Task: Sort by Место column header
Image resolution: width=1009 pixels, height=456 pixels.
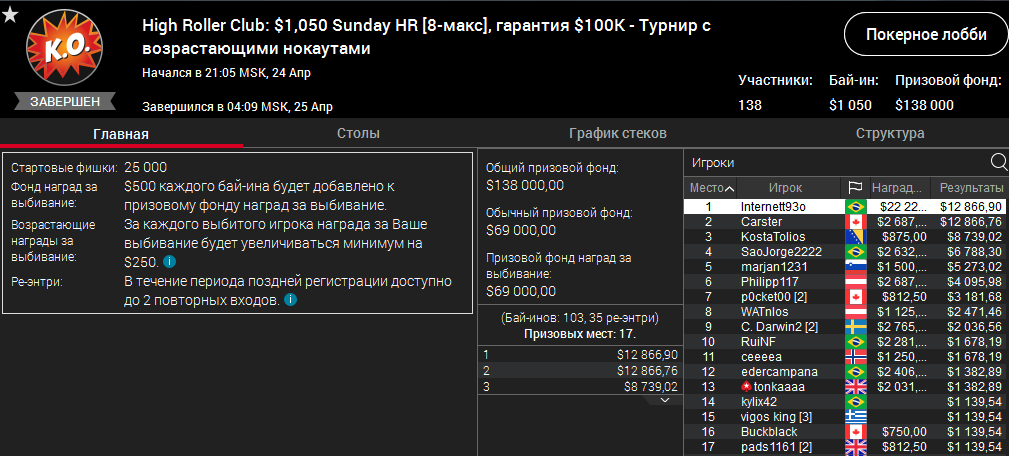Action: pyautogui.click(x=712, y=188)
